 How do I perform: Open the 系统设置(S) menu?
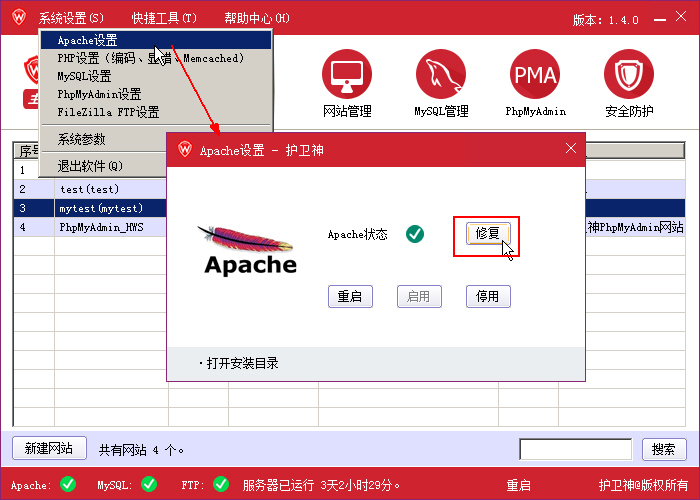[71, 18]
